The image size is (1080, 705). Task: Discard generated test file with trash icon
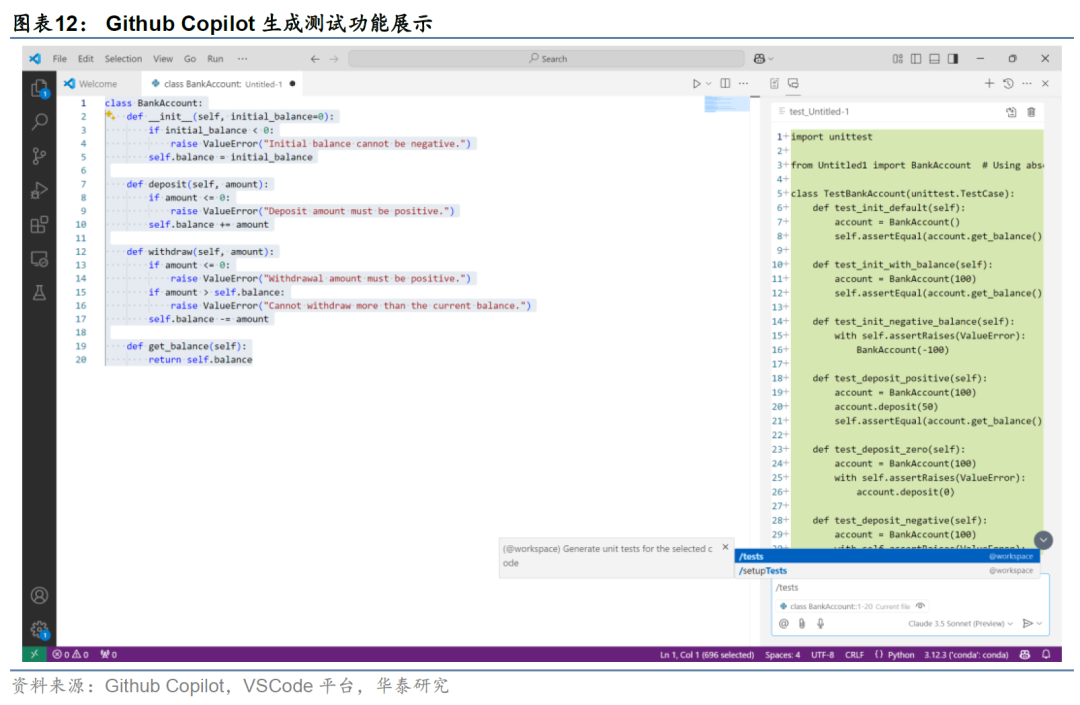pos(1031,112)
